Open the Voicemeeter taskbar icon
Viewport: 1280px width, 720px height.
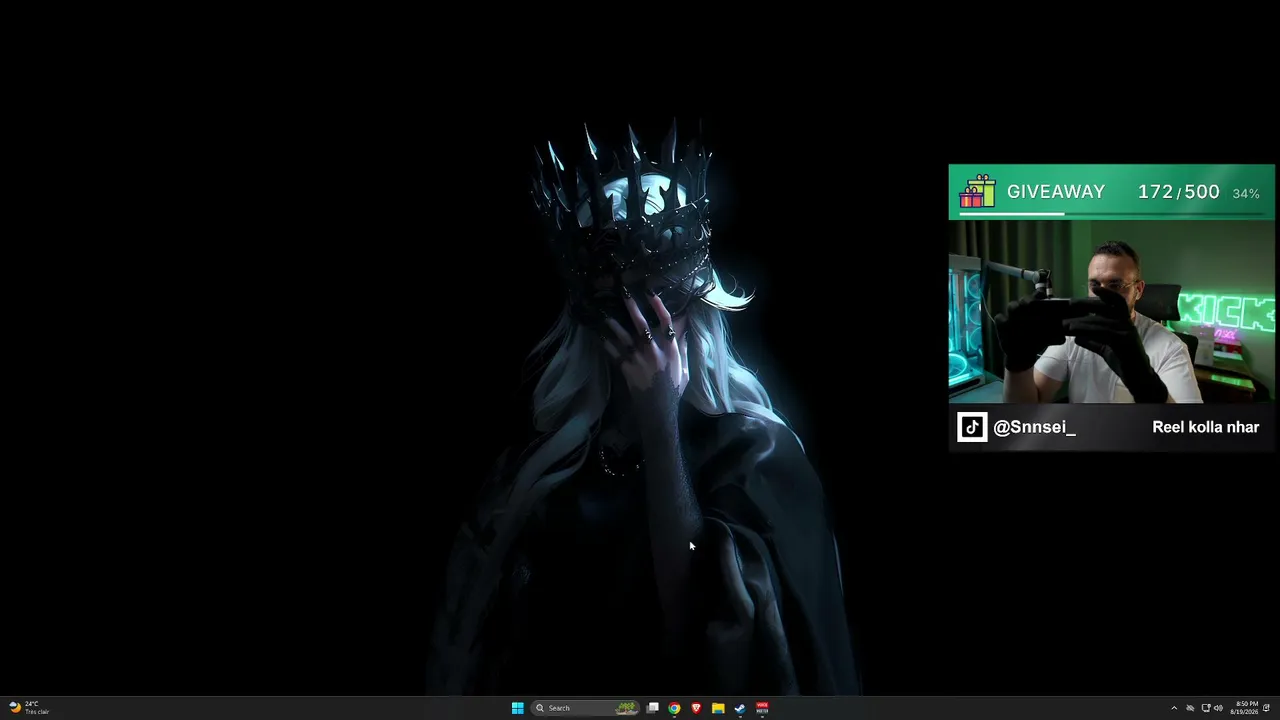(x=762, y=708)
